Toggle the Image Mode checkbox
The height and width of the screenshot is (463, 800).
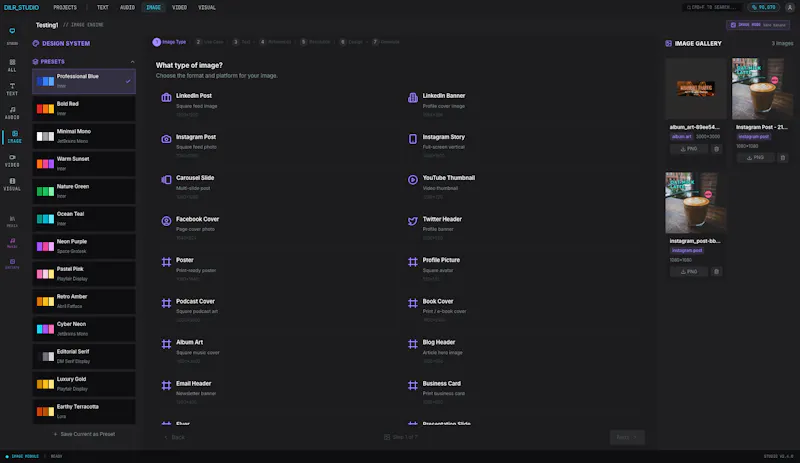[x=733, y=25]
